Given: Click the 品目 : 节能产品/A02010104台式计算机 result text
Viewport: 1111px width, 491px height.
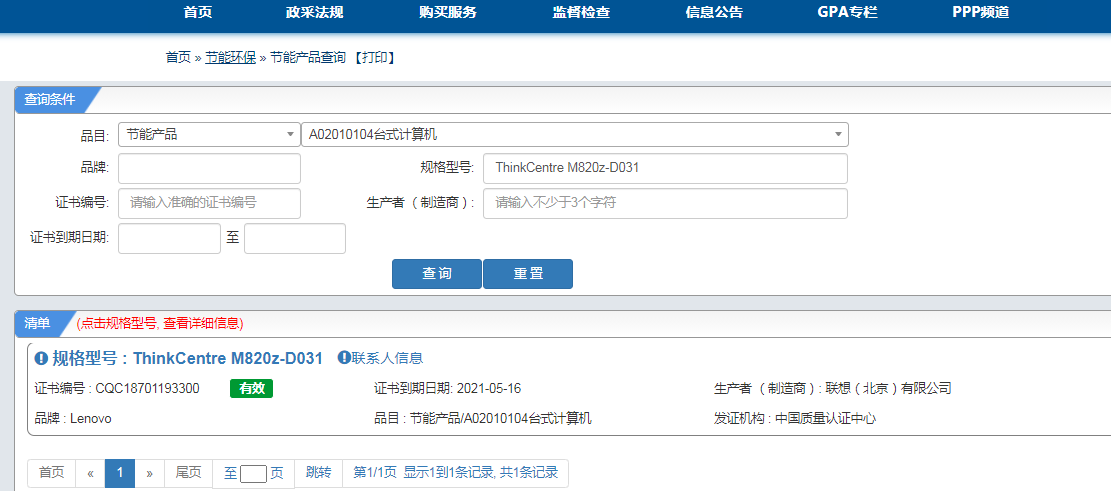Looking at the screenshot, I should coord(483,419).
